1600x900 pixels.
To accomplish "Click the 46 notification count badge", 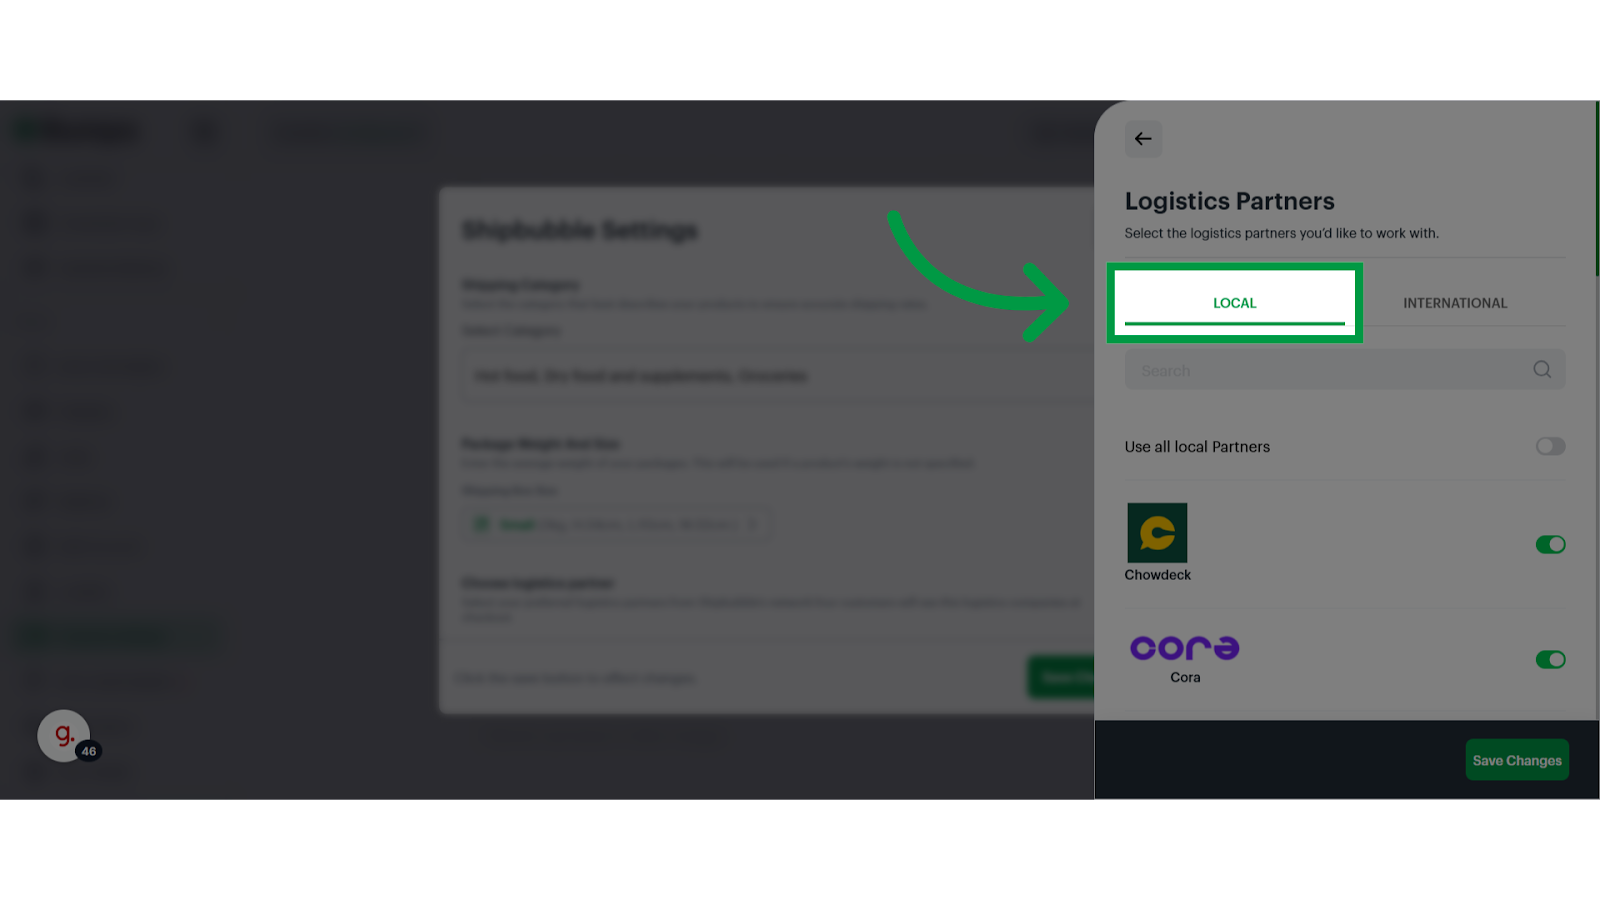I will coord(89,751).
